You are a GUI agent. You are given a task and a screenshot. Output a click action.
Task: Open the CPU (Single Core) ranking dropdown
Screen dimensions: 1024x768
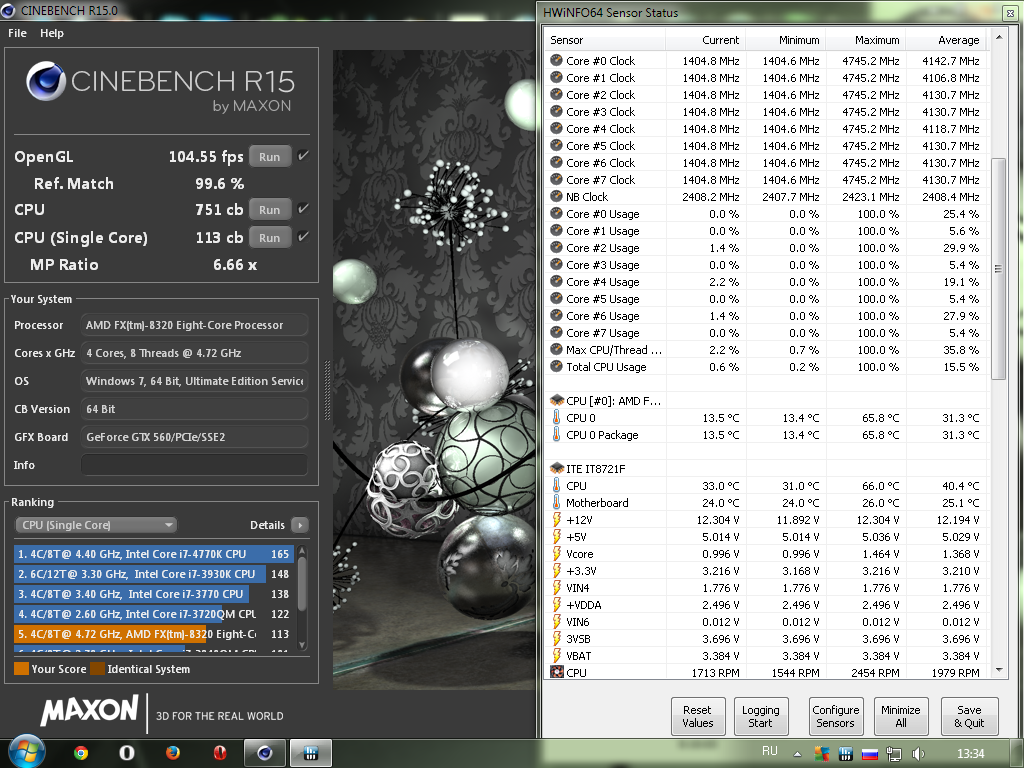click(96, 525)
